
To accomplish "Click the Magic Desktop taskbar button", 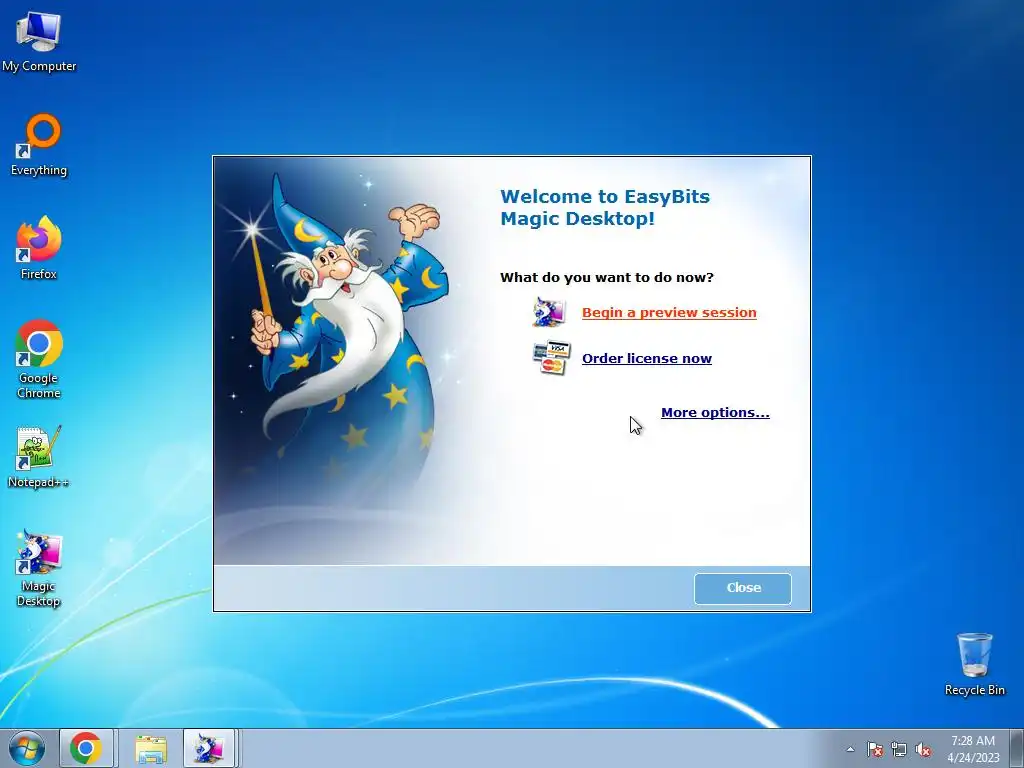I will [x=209, y=748].
